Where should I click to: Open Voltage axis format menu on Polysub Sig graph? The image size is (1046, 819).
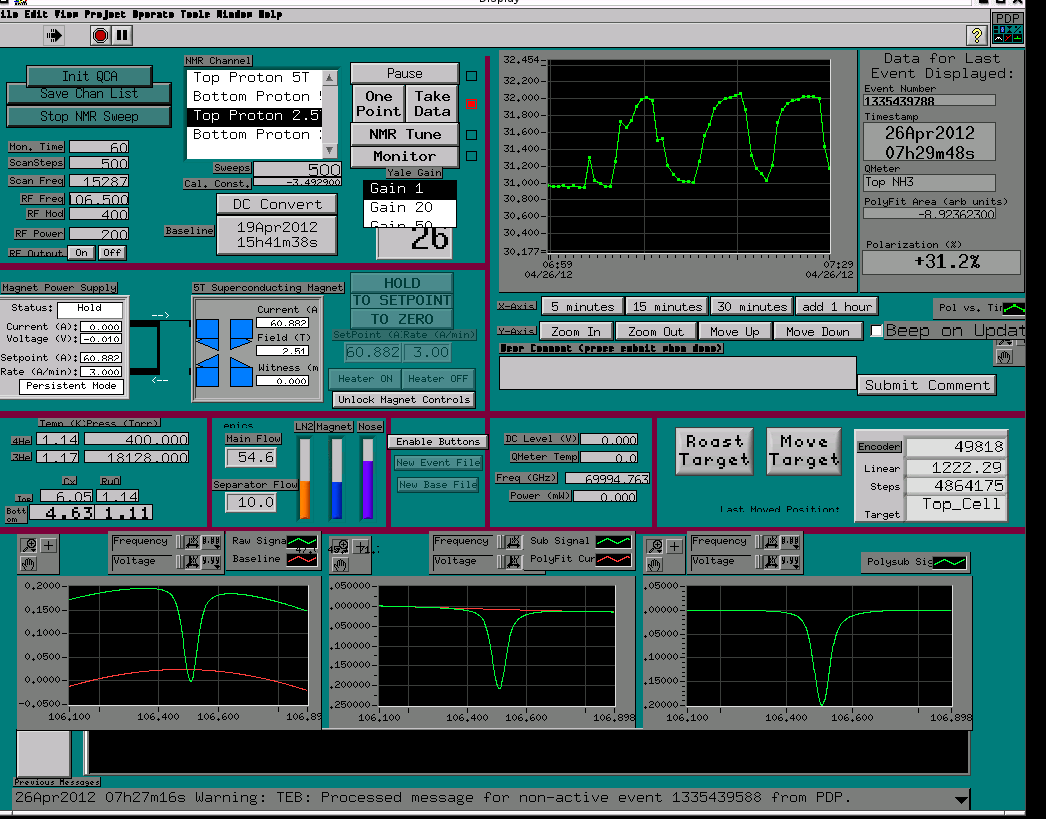790,562
